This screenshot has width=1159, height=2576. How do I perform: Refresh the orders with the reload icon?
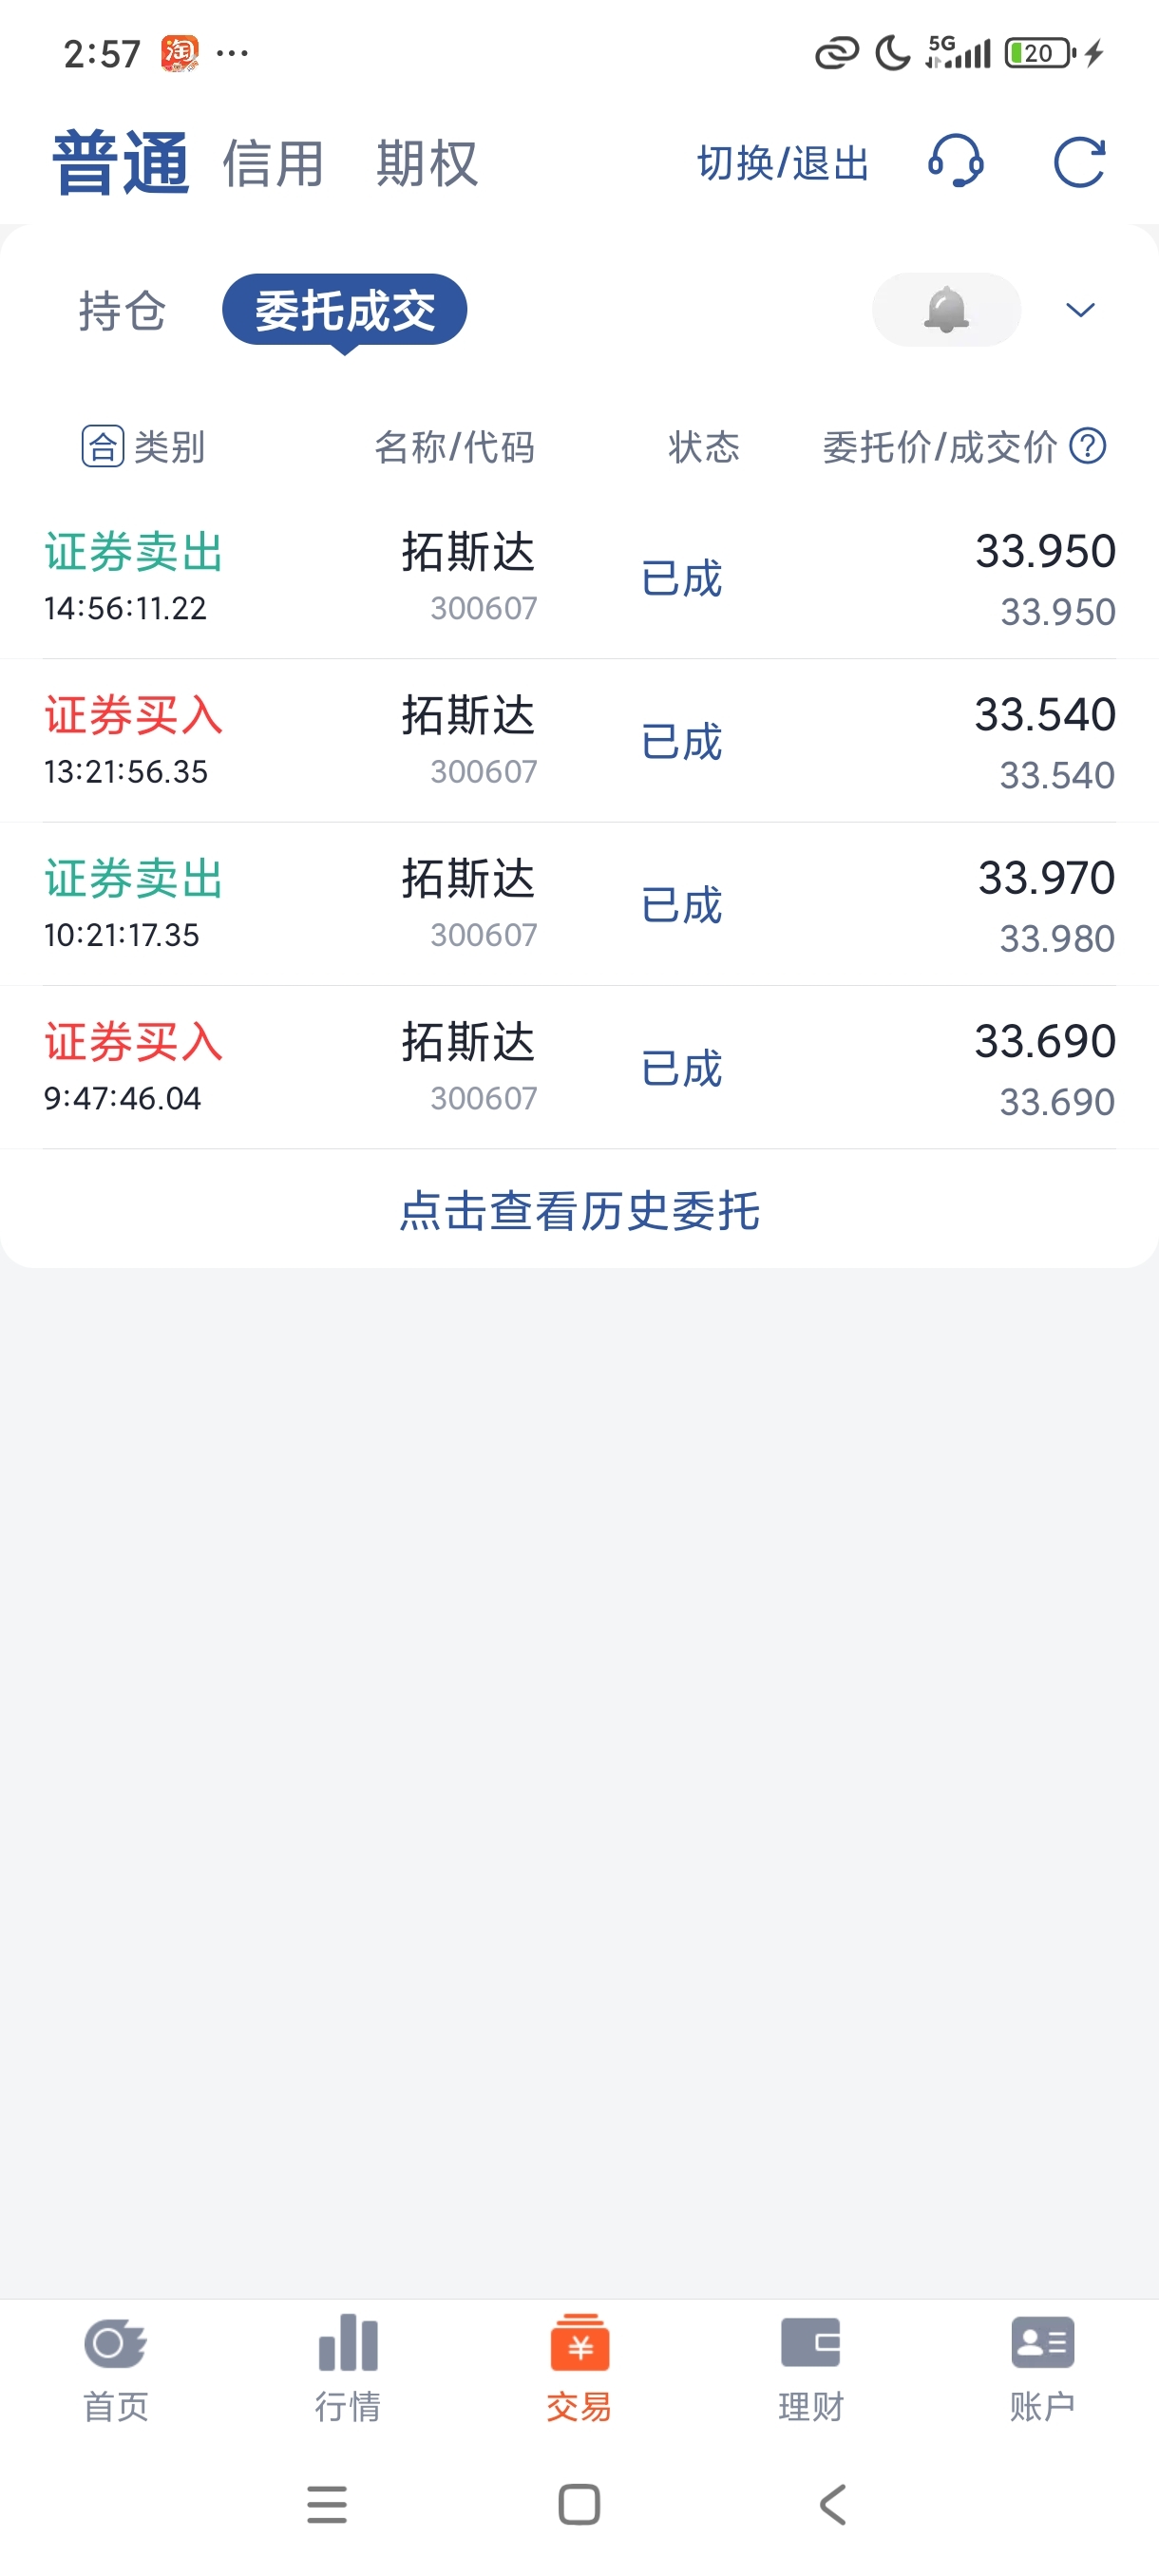point(1080,162)
